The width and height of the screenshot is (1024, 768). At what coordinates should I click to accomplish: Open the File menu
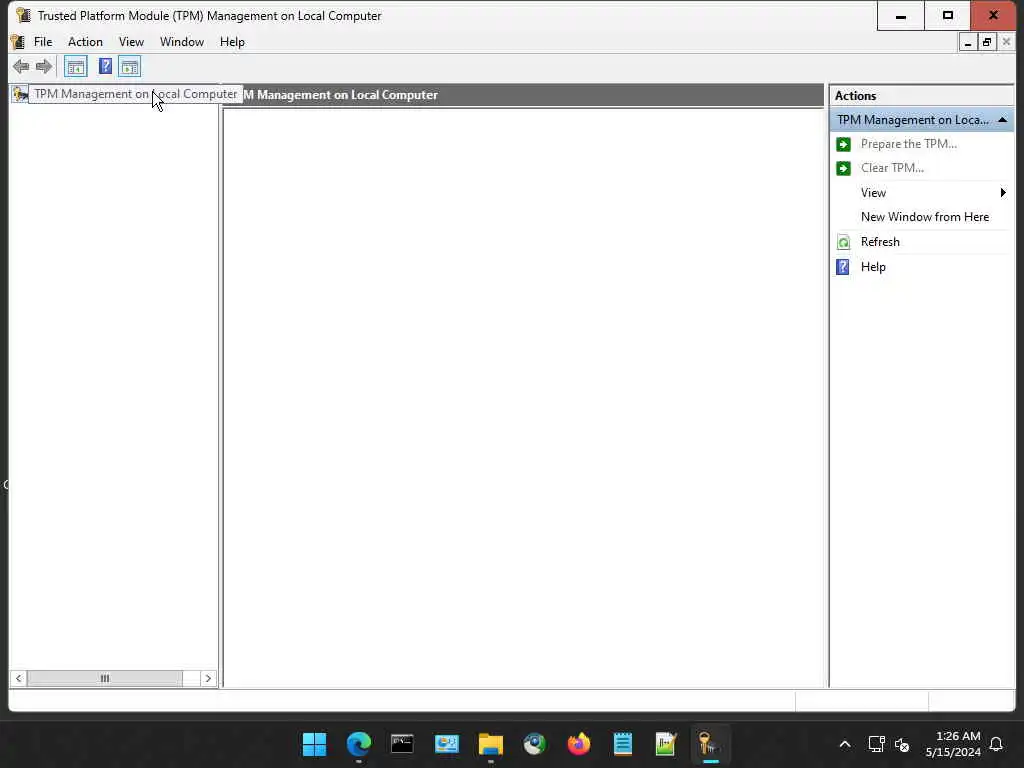click(x=43, y=42)
